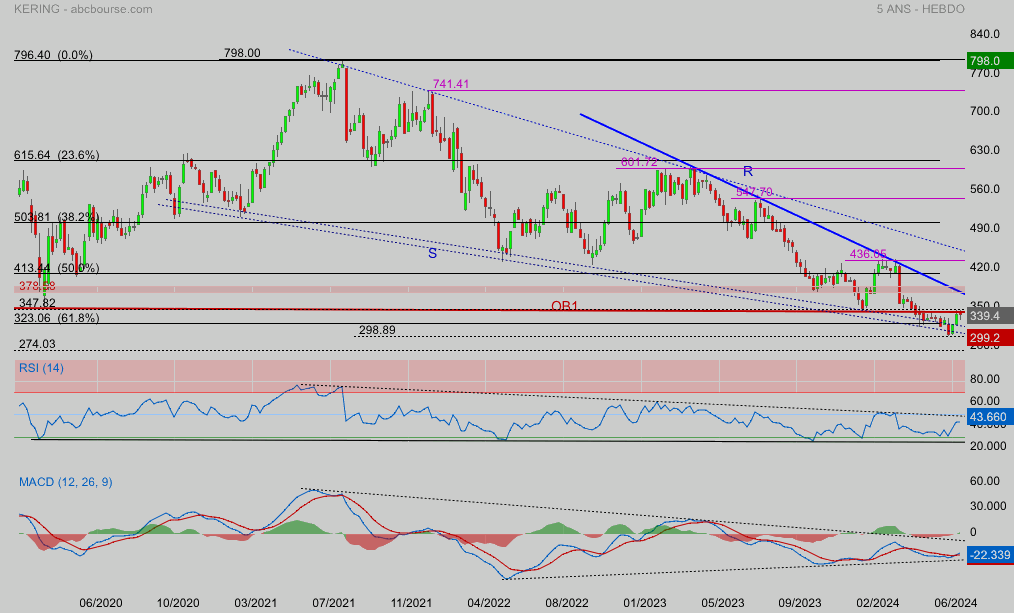The image size is (1014, 613).
Task: Click the 03/2021 date axis label
Action: pos(255,603)
